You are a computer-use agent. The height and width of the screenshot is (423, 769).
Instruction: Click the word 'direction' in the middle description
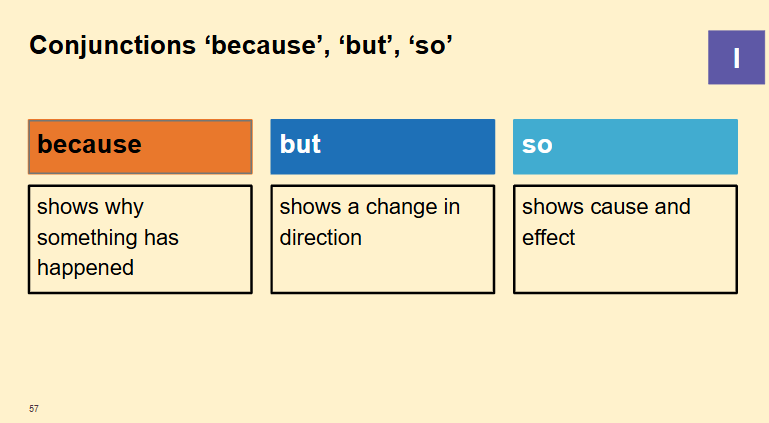321,238
